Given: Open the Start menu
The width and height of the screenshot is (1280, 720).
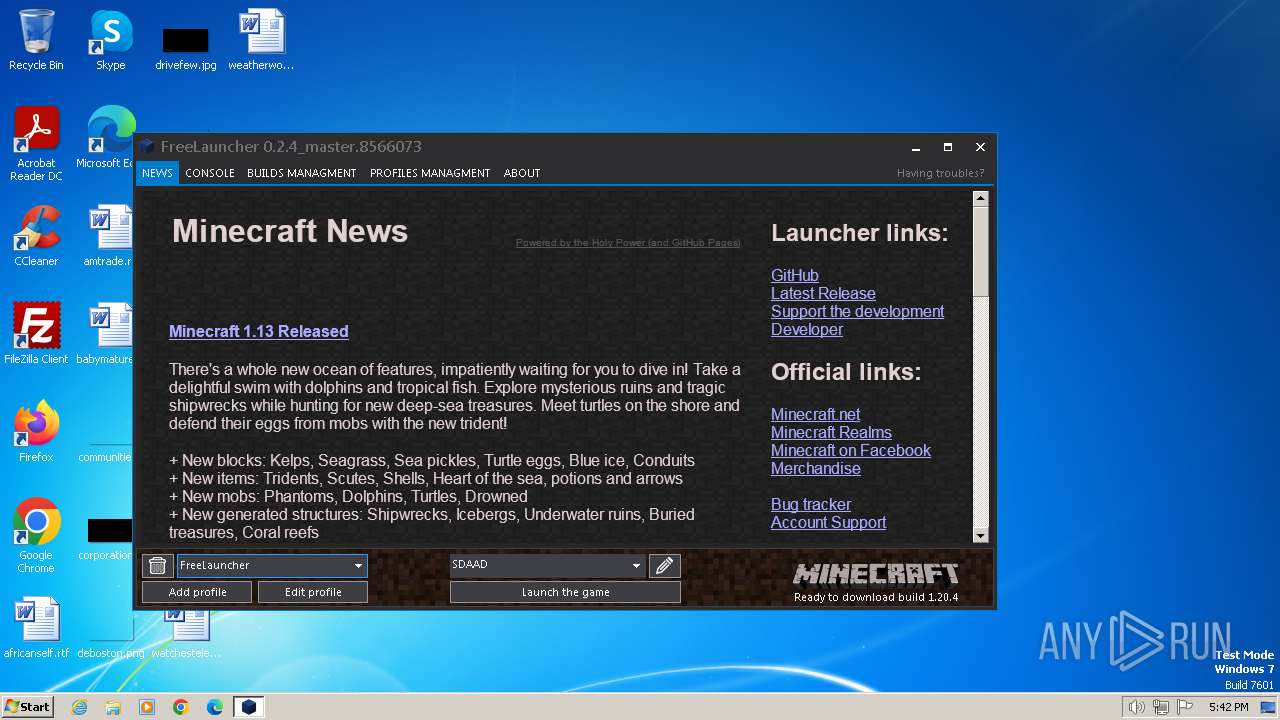Looking at the screenshot, I should pos(27,707).
